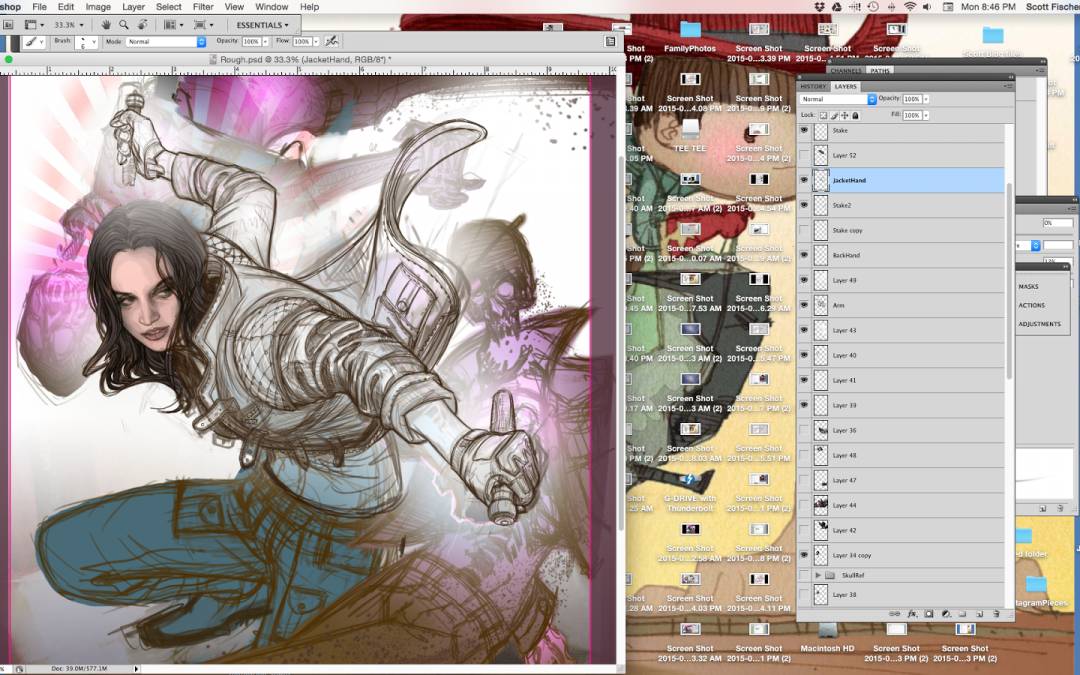Toggle visibility of Stake copy layer
1080x675 pixels.
[804, 230]
